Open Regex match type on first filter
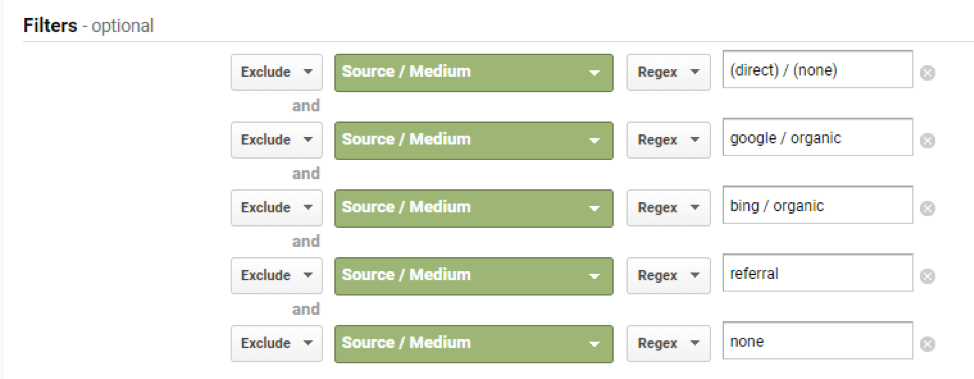The width and height of the screenshot is (974, 379). point(668,72)
